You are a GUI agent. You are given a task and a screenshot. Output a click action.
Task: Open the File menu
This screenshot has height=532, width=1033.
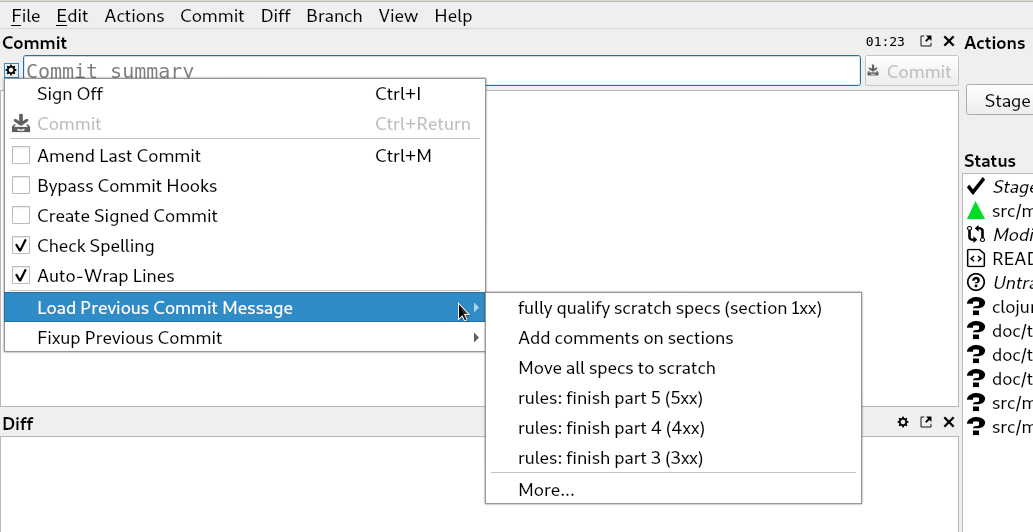26,16
